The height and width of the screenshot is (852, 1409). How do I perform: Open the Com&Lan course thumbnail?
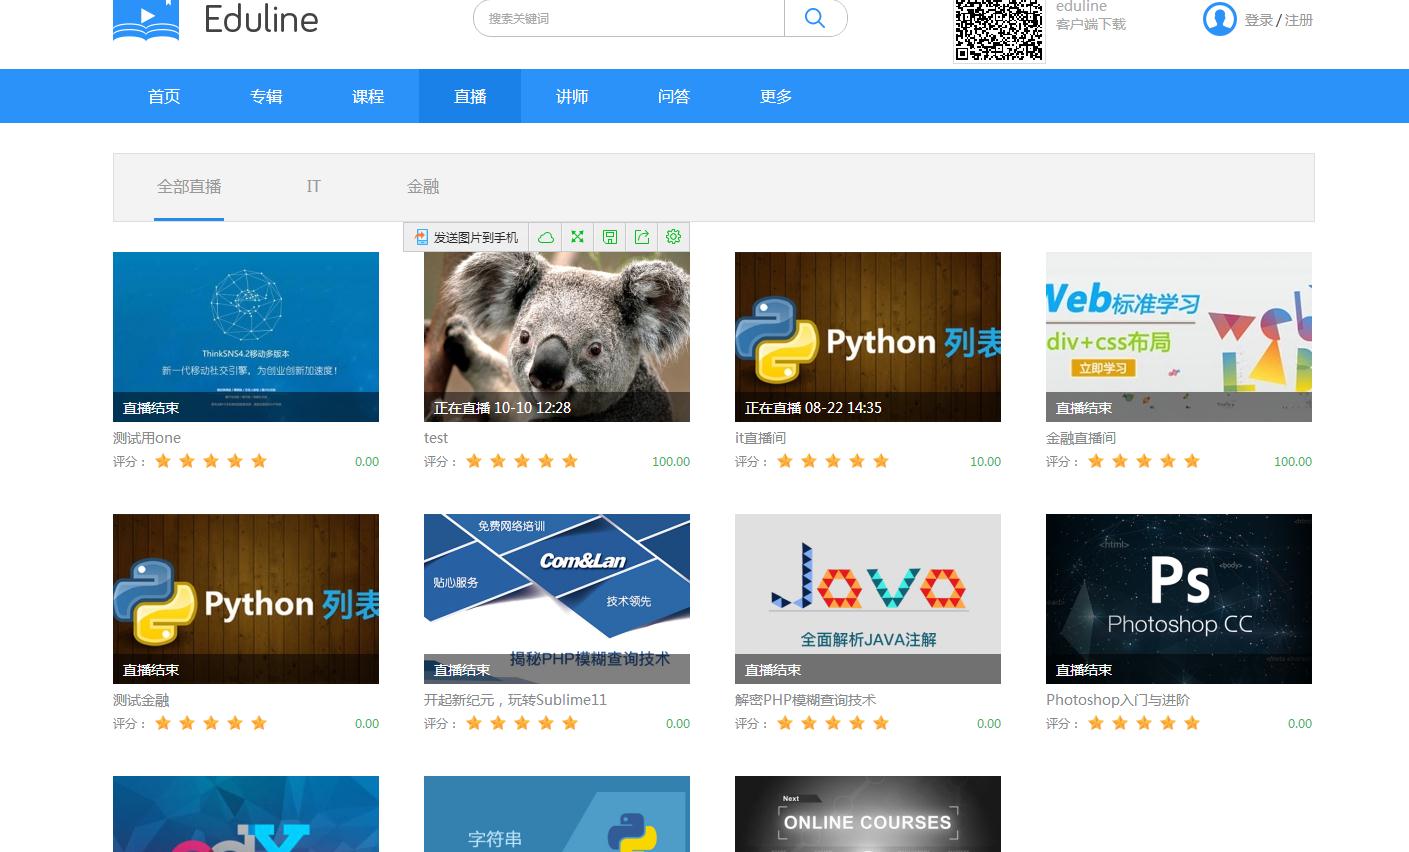(x=557, y=599)
